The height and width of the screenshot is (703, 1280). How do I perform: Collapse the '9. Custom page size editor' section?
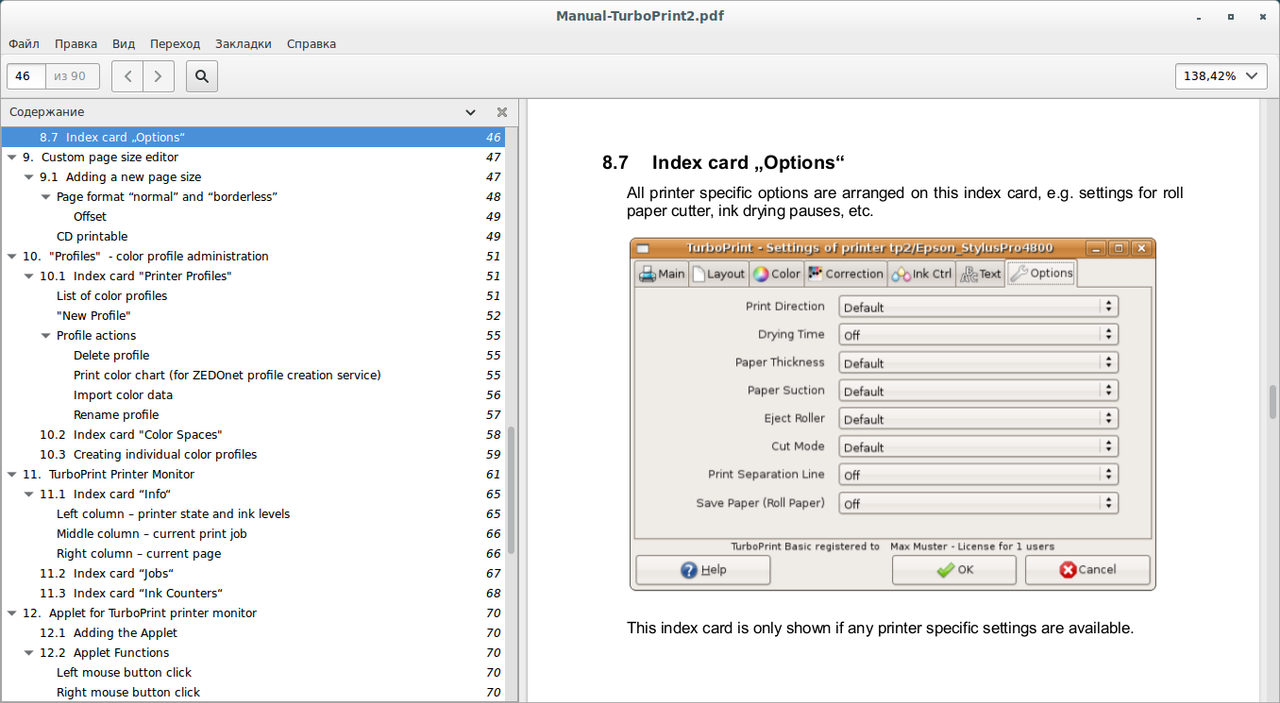tap(12, 157)
